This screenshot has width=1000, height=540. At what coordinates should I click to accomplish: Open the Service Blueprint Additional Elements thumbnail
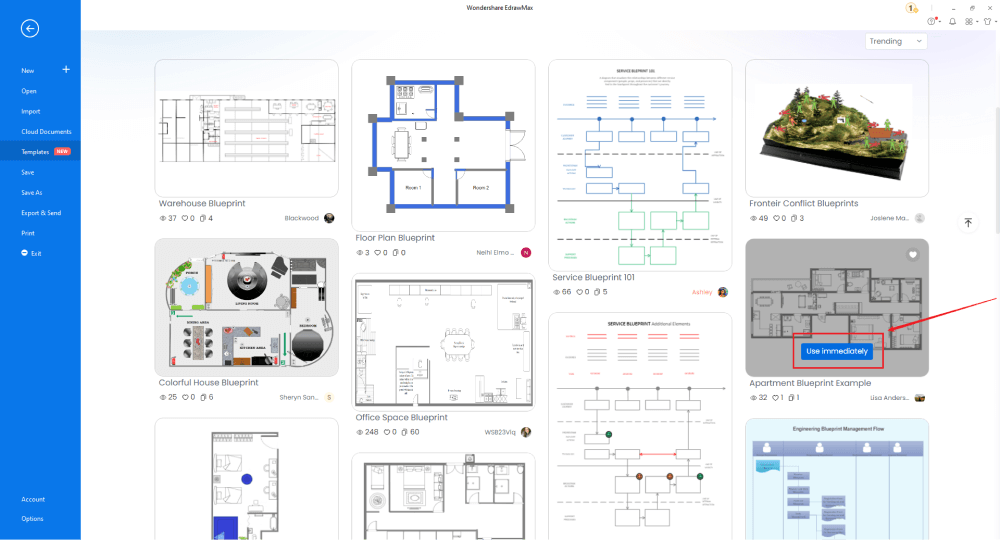point(640,426)
